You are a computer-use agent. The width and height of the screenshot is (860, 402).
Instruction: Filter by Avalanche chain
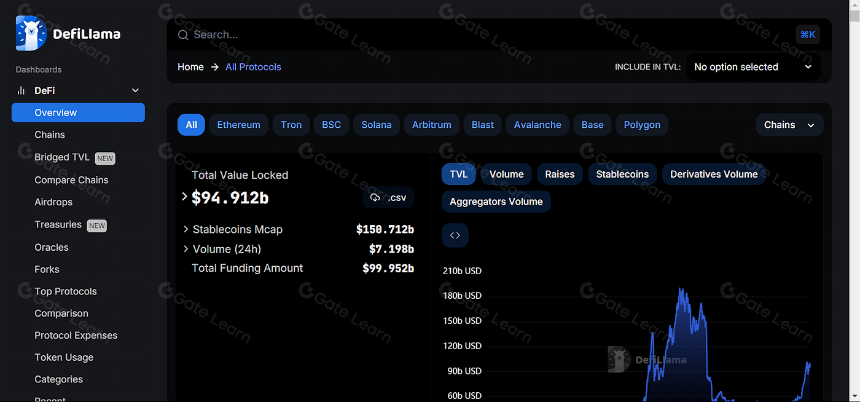click(x=538, y=125)
